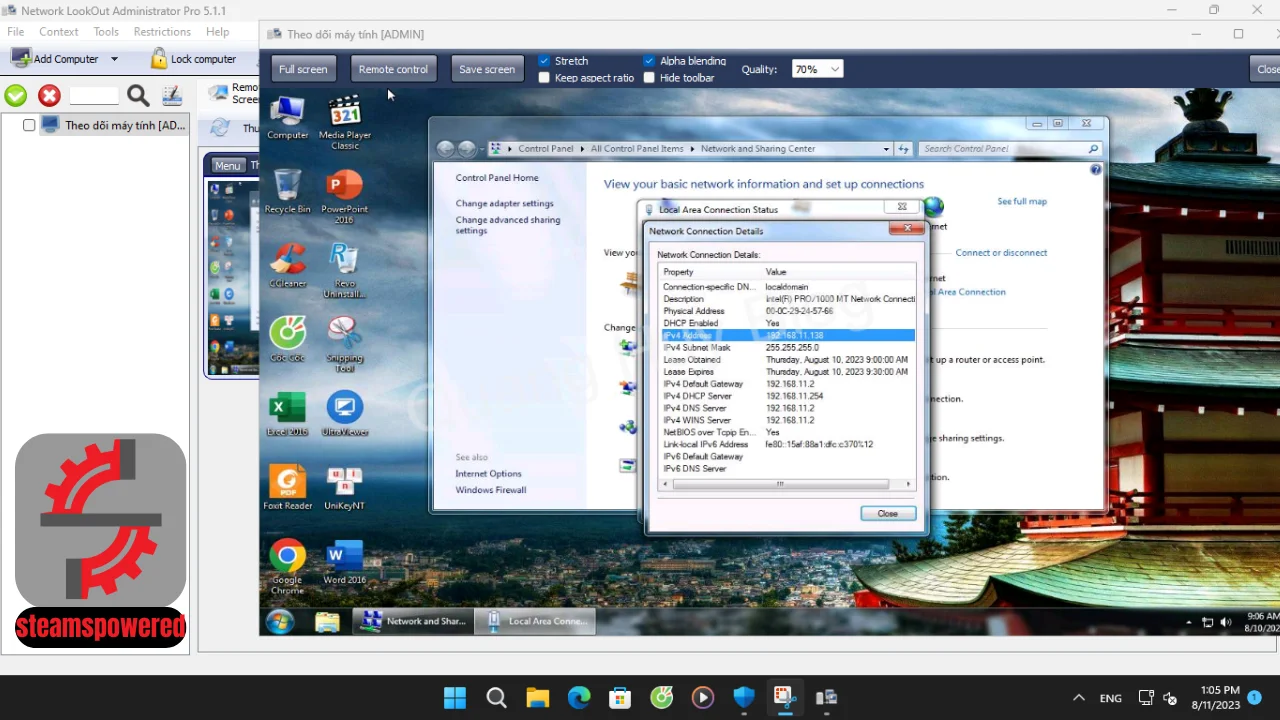Open the Add Computer dropdown arrow
This screenshot has height=720, width=1280.
pyautogui.click(x=114, y=59)
